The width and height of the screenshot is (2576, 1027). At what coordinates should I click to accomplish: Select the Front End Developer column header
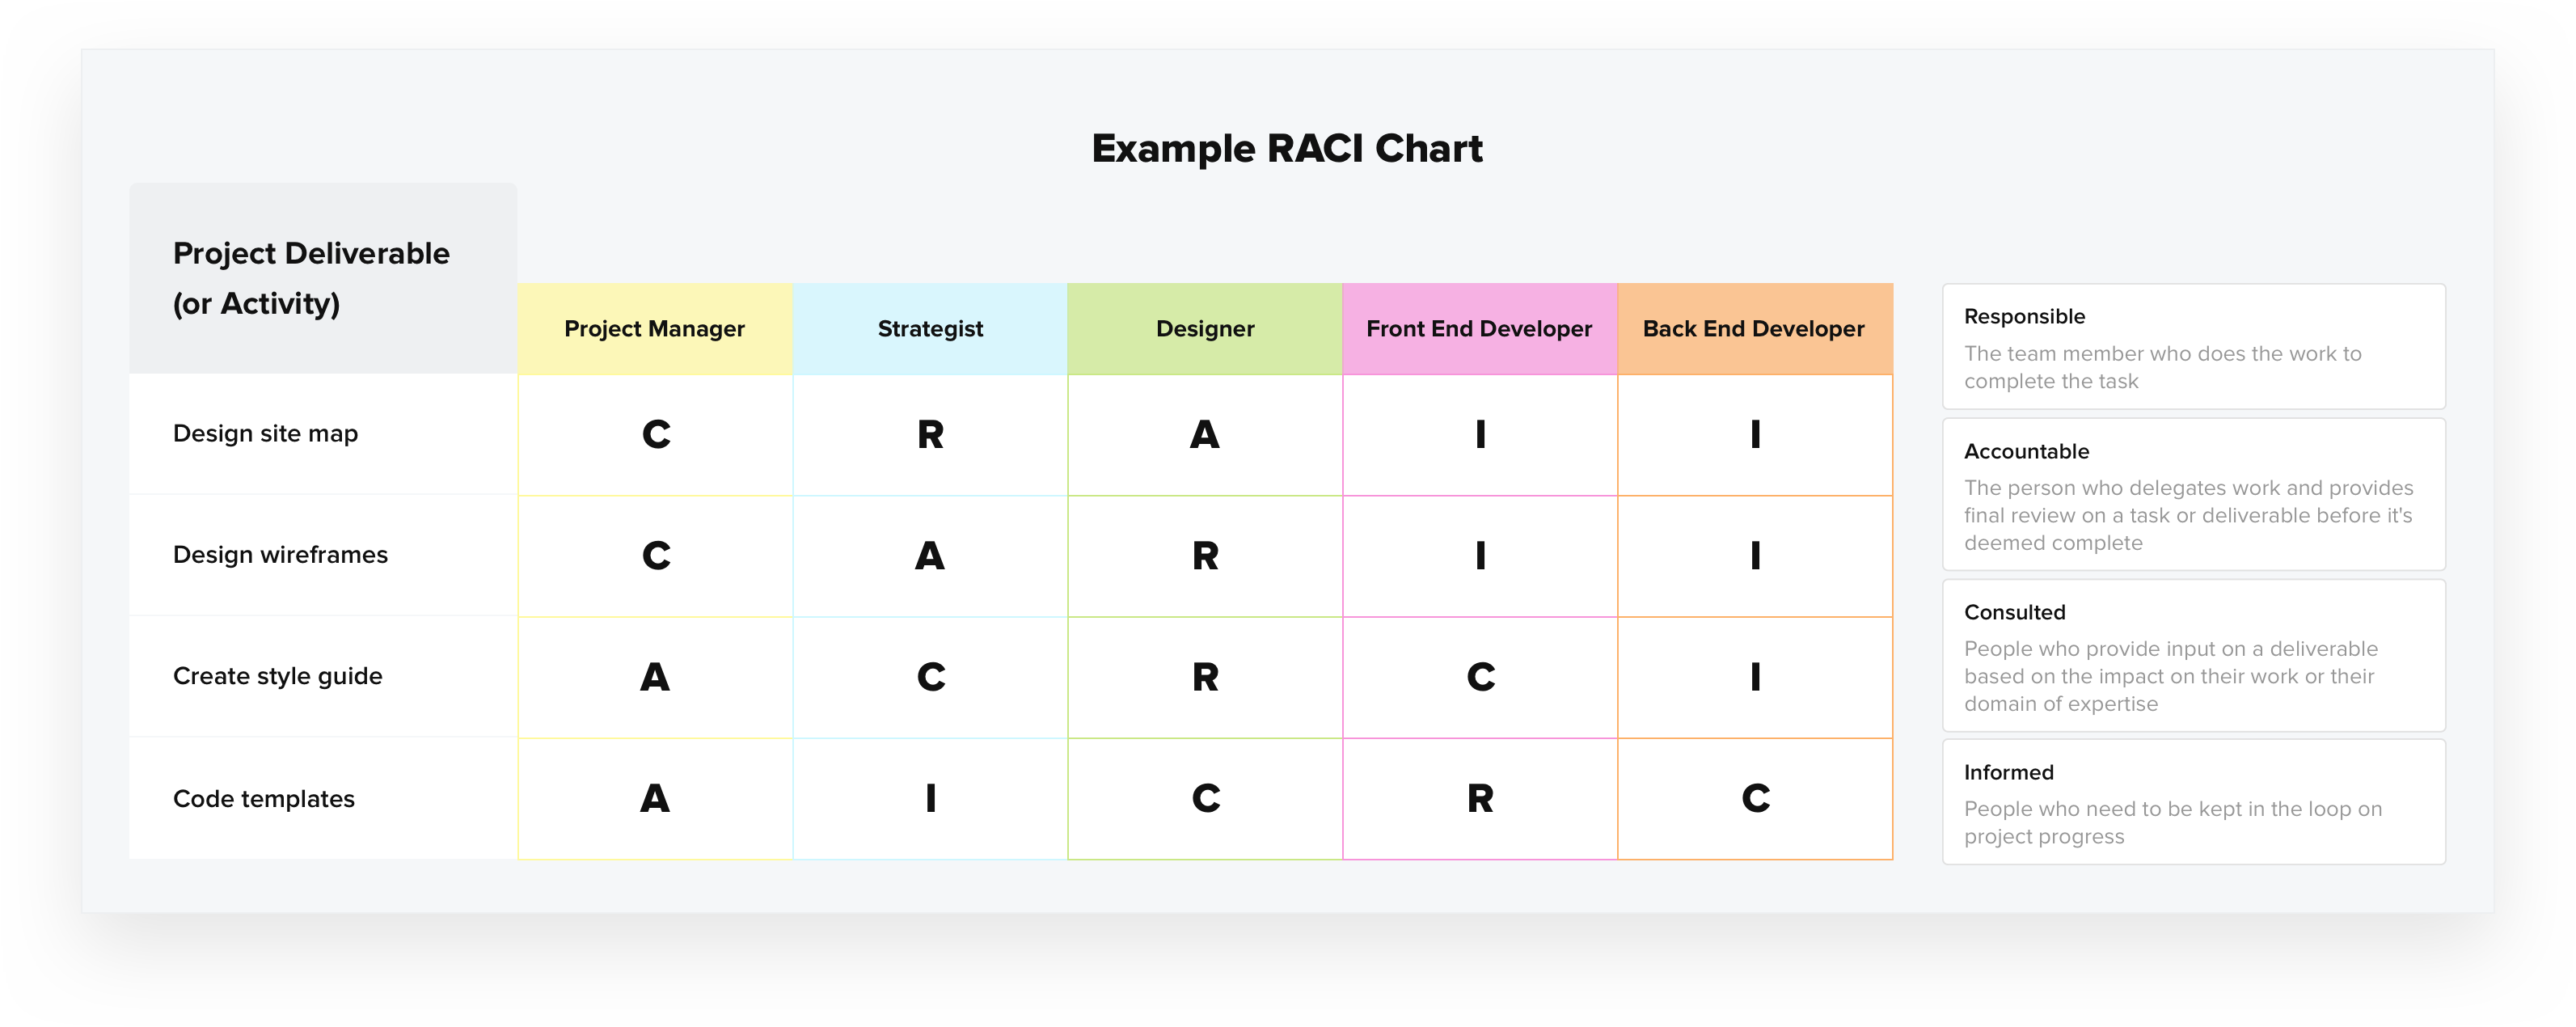point(1480,327)
